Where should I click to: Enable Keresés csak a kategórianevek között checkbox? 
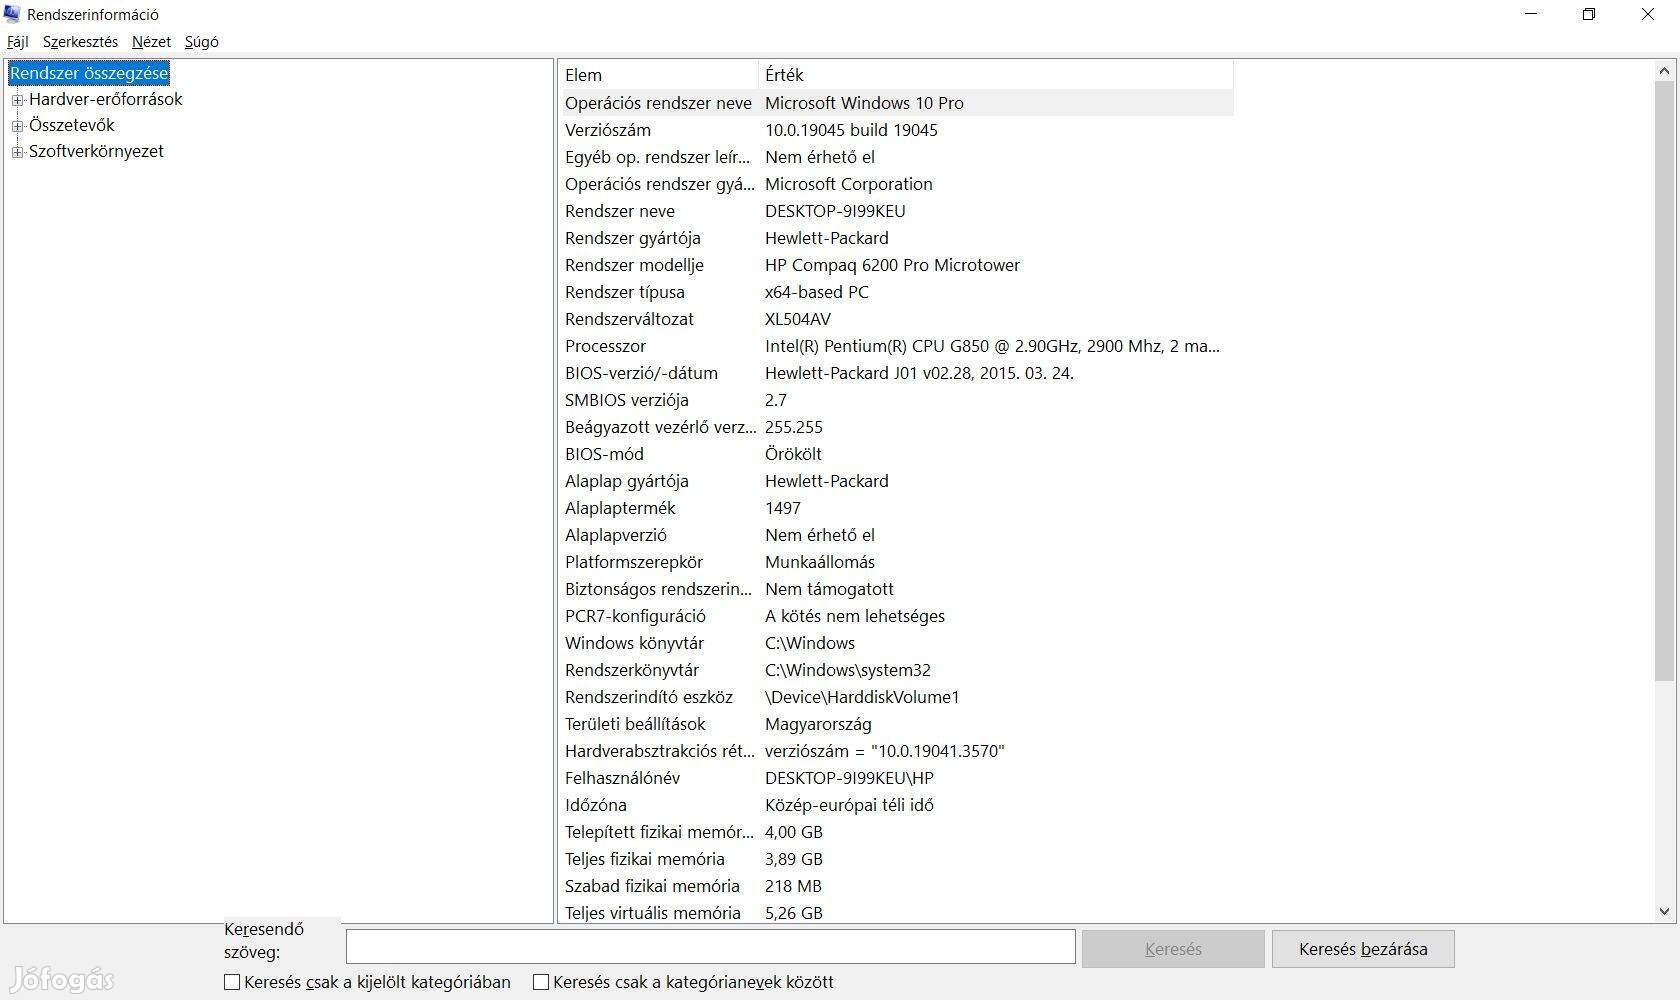pos(541,982)
